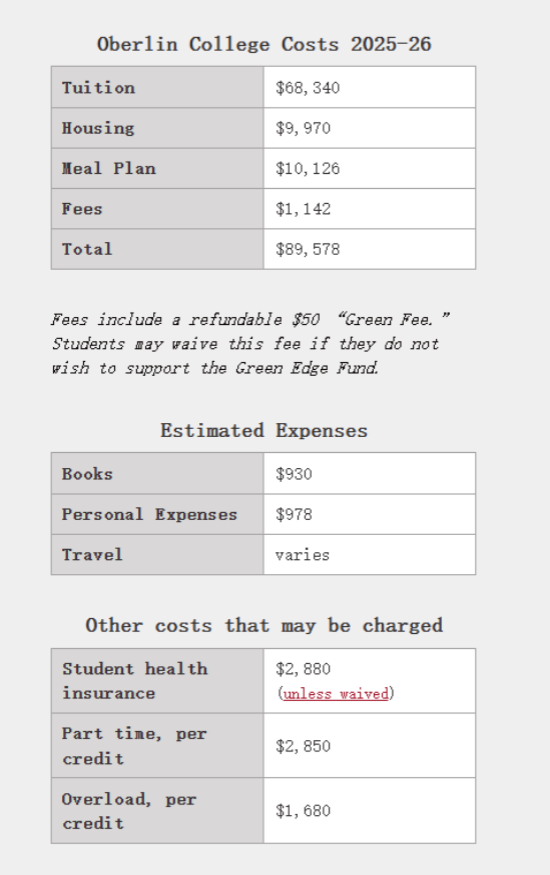Screen dimensions: 550x875
Task: Click the Part time per credit label
Action: pos(134,746)
